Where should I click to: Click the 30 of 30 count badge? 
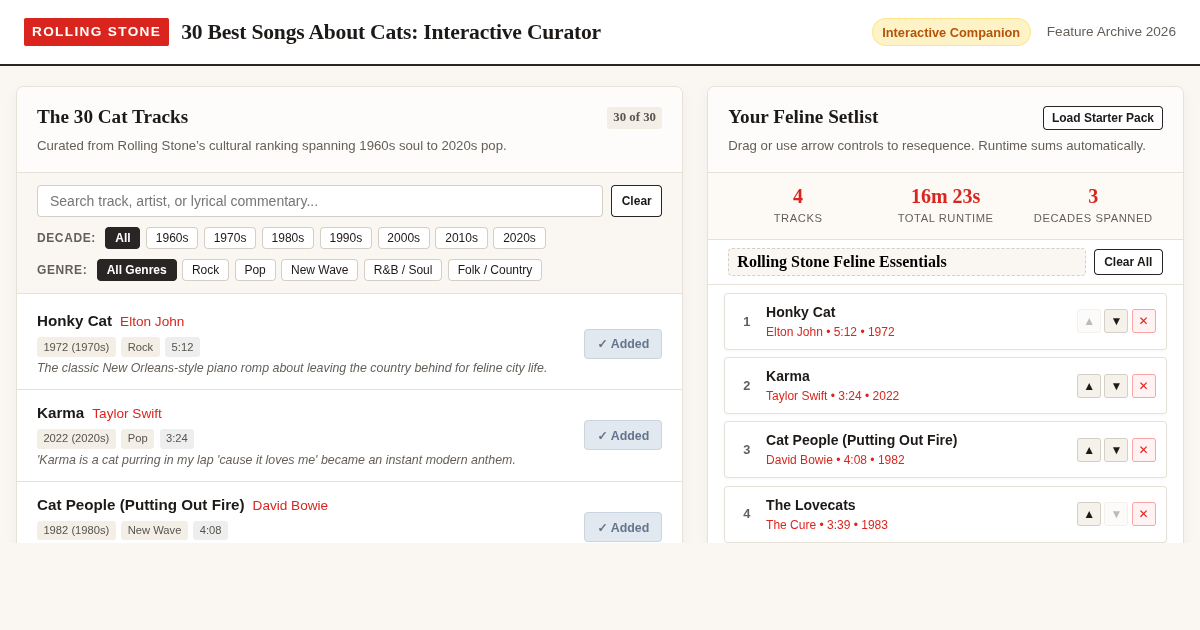click(x=634, y=118)
